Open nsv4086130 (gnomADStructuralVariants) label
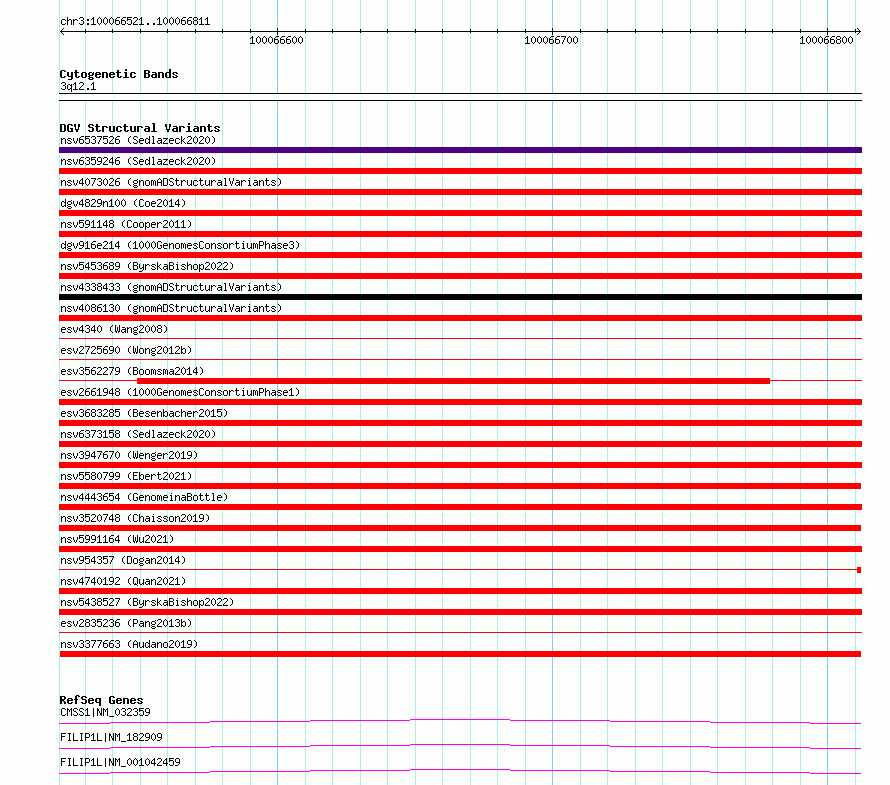Image resolution: width=890 pixels, height=785 pixels. 171,308
